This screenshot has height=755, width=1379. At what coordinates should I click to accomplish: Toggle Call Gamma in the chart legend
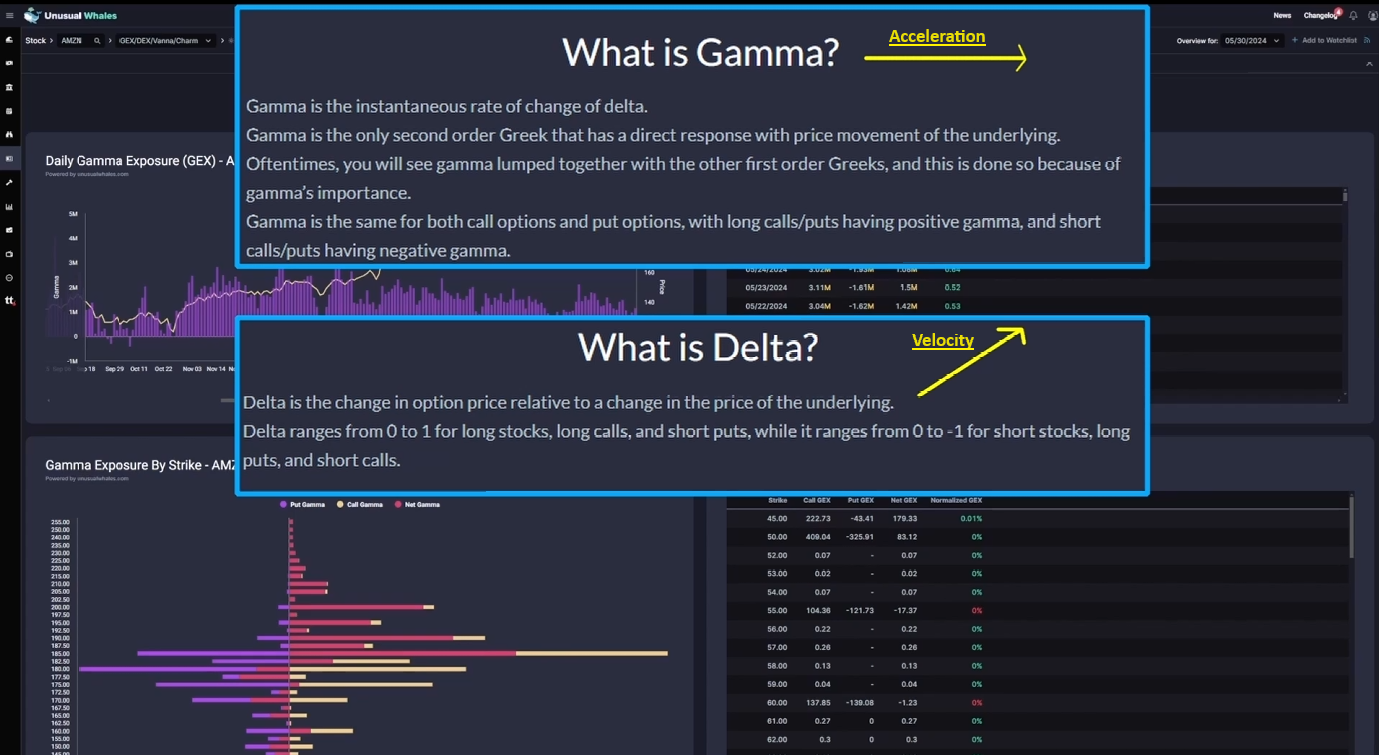362,504
